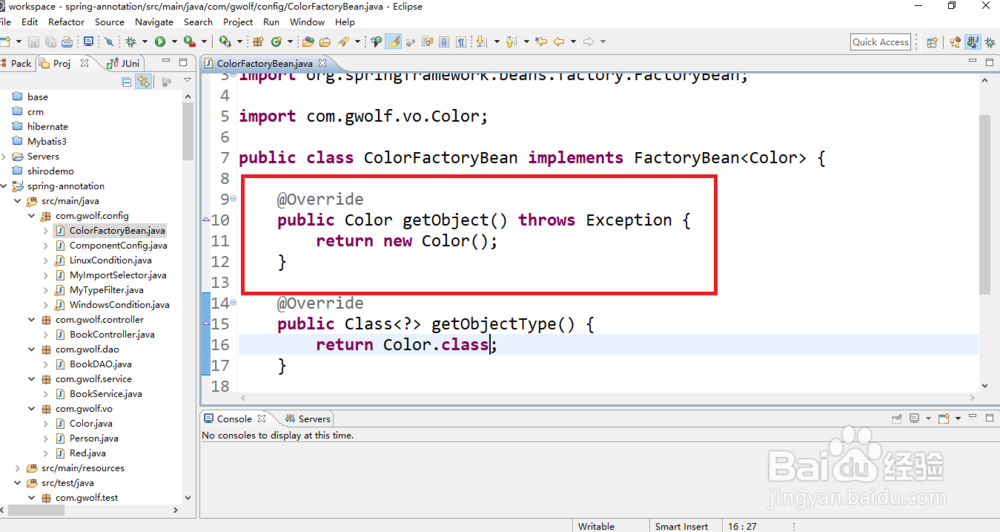Viewport: 1000px width, 532px height.
Task: Click Smart Insert in status bar
Action: [x=681, y=526]
